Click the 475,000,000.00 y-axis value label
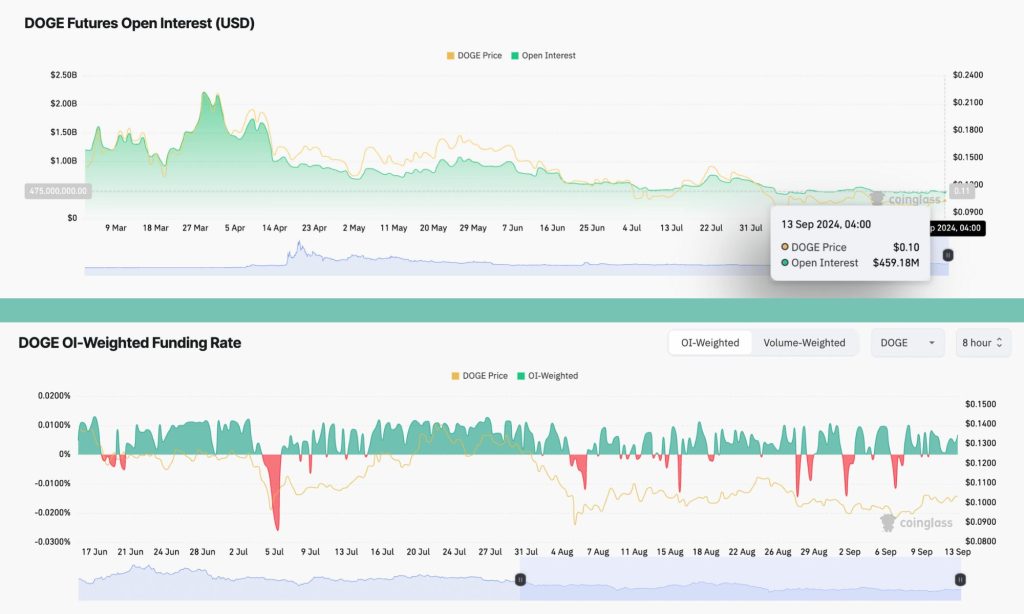Viewport: 1024px width, 614px height. coord(57,190)
